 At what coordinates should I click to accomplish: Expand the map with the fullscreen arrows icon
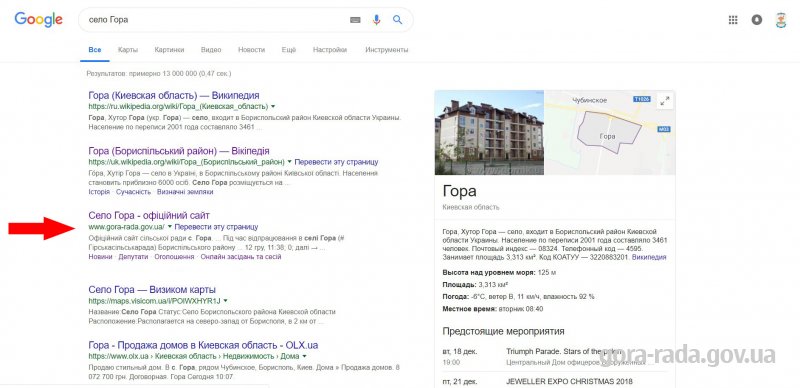[x=664, y=101]
